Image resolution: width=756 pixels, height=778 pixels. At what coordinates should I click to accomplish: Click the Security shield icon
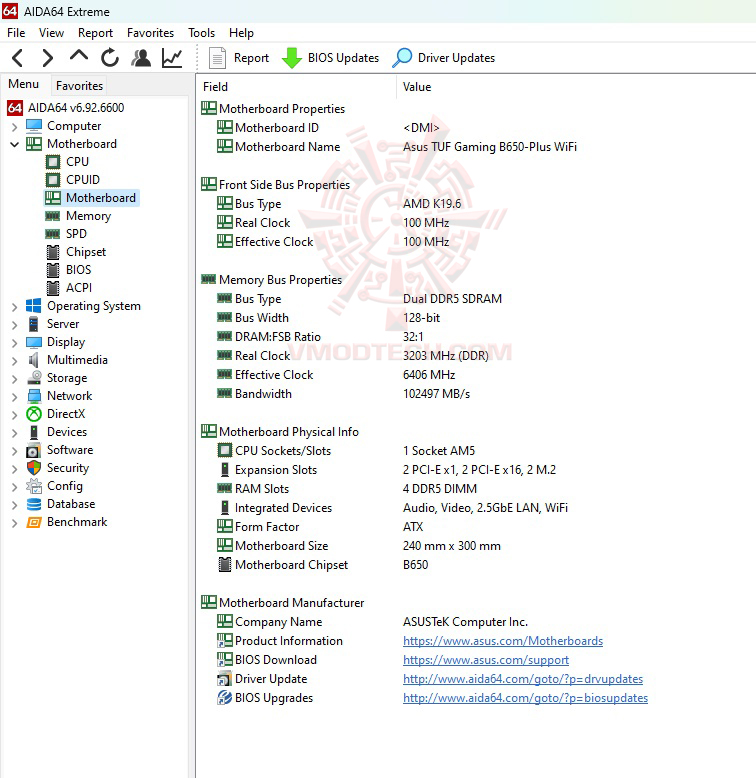coord(34,468)
